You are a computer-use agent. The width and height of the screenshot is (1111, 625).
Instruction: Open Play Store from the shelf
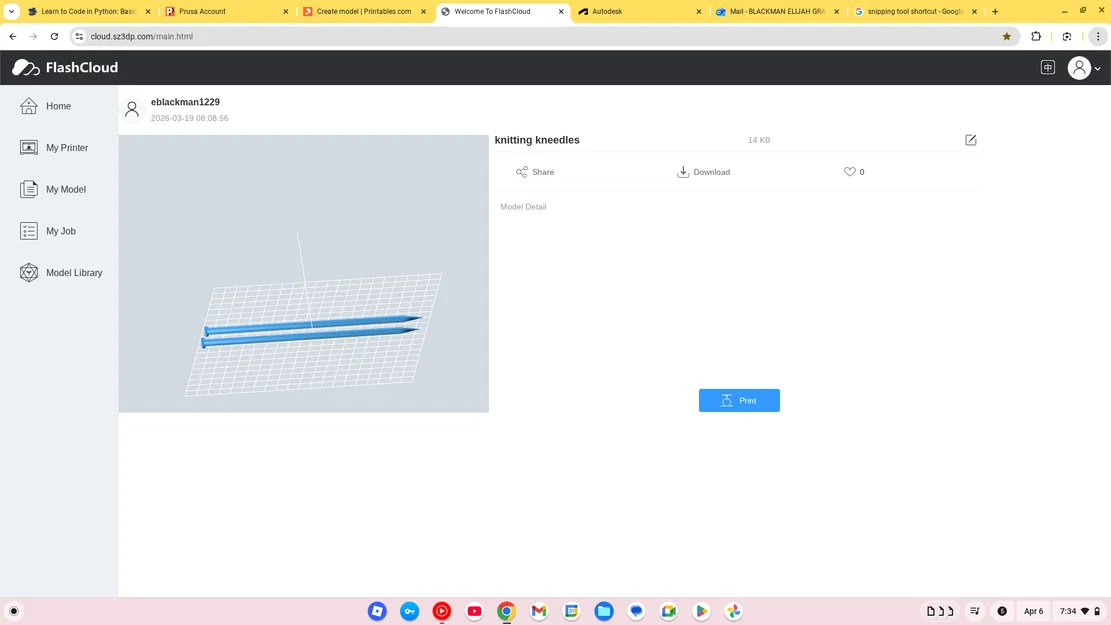click(x=701, y=611)
